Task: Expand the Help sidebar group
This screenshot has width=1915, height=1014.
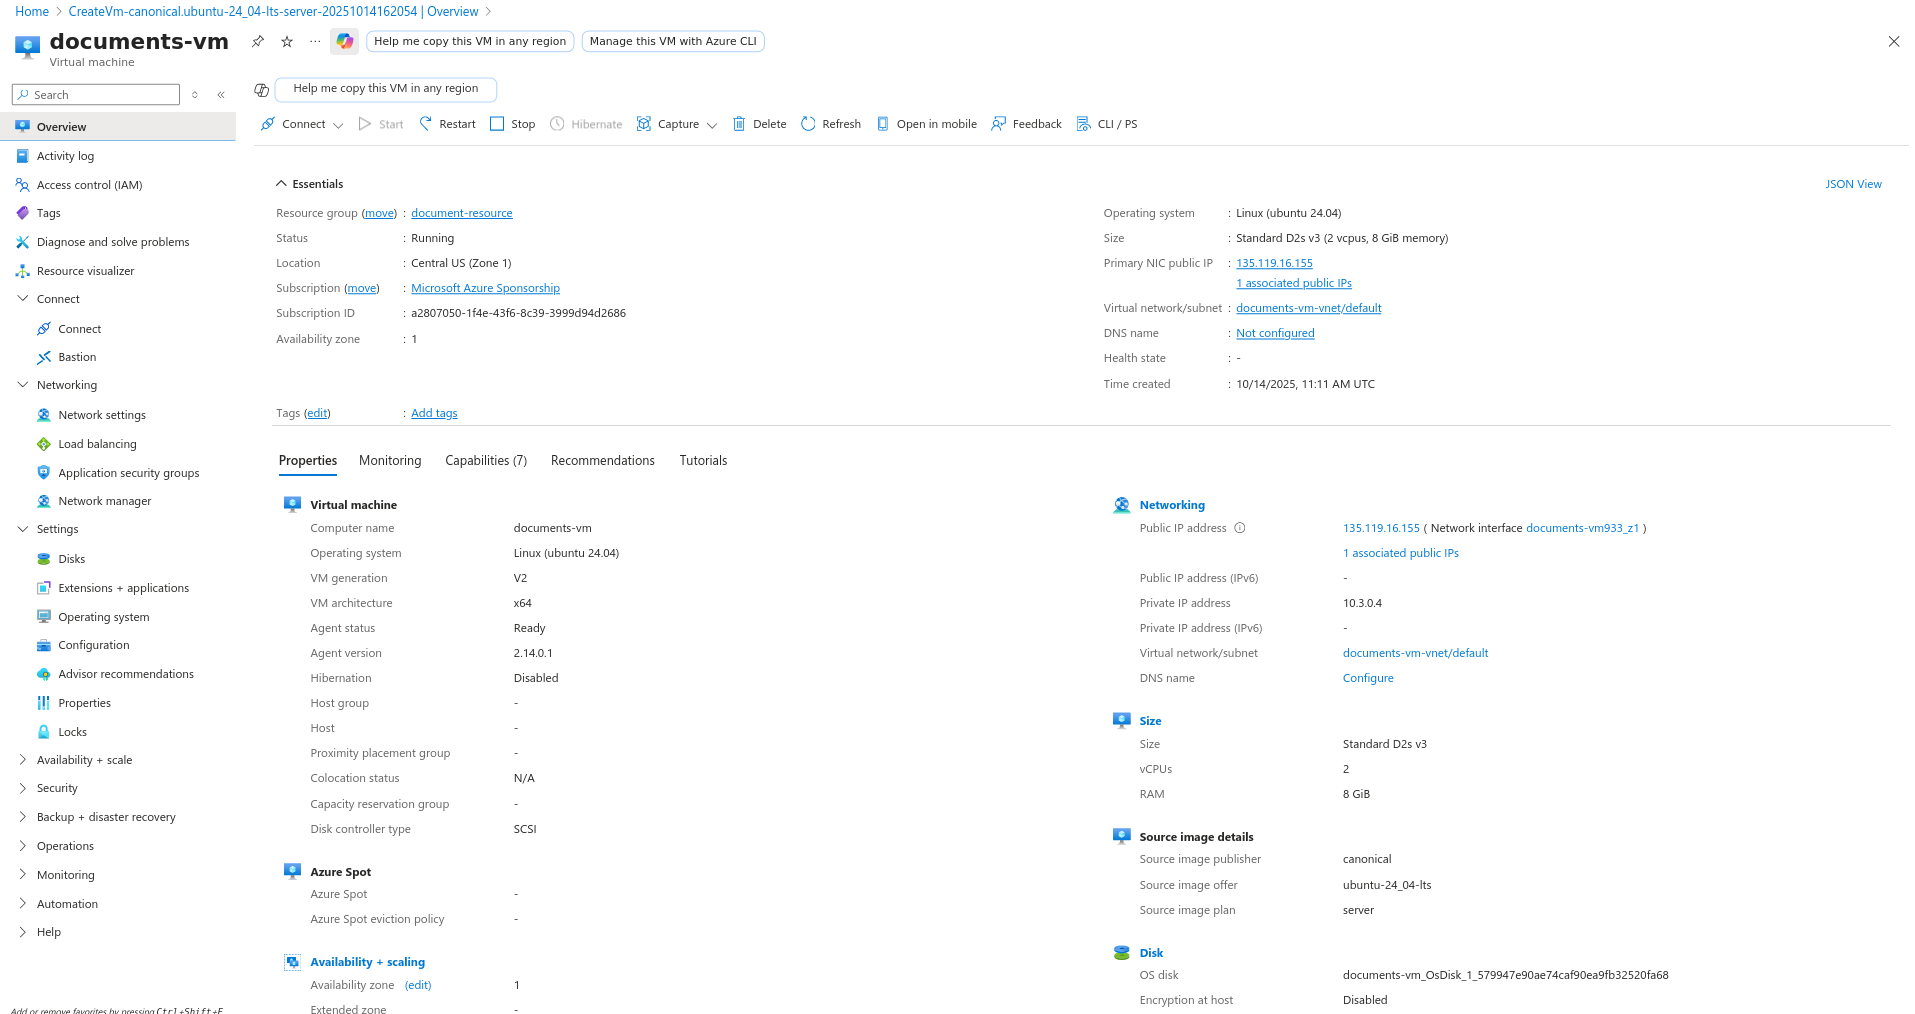Action: [x=23, y=932]
